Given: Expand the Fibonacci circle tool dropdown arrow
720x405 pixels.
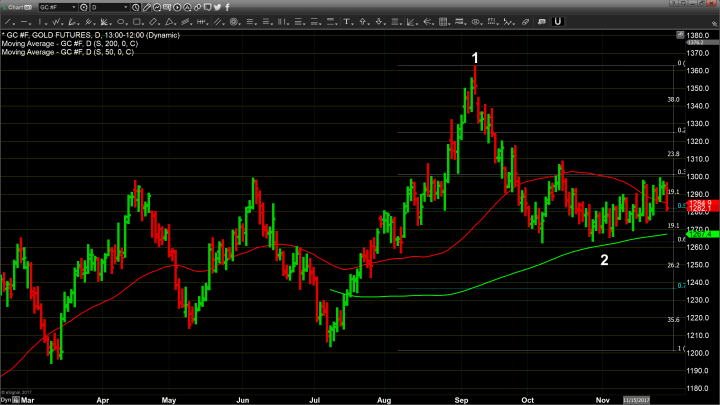Looking at the screenshot, I should (240, 22).
